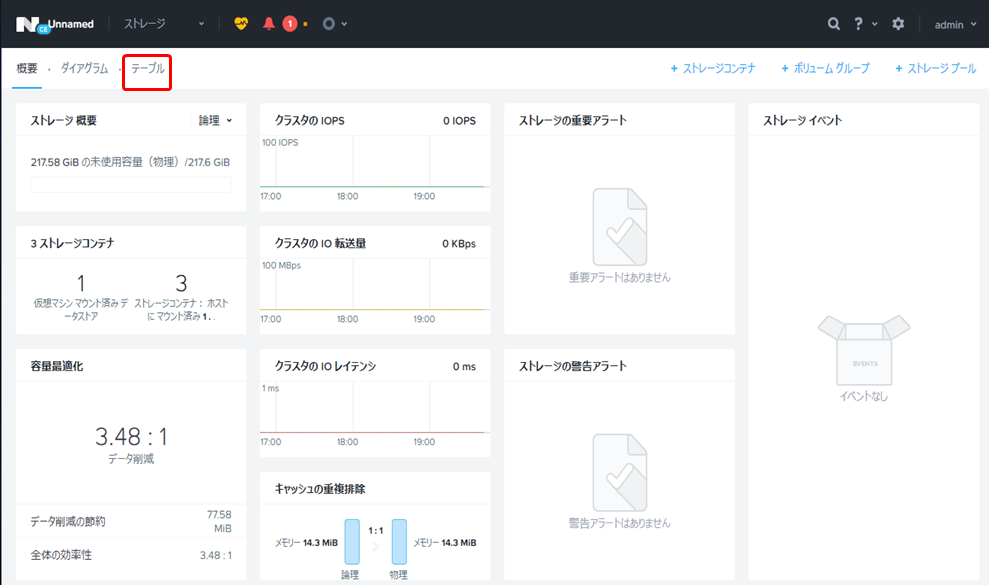Switch to the ダイアグラム tab
This screenshot has height=585, width=989.
[85, 68]
